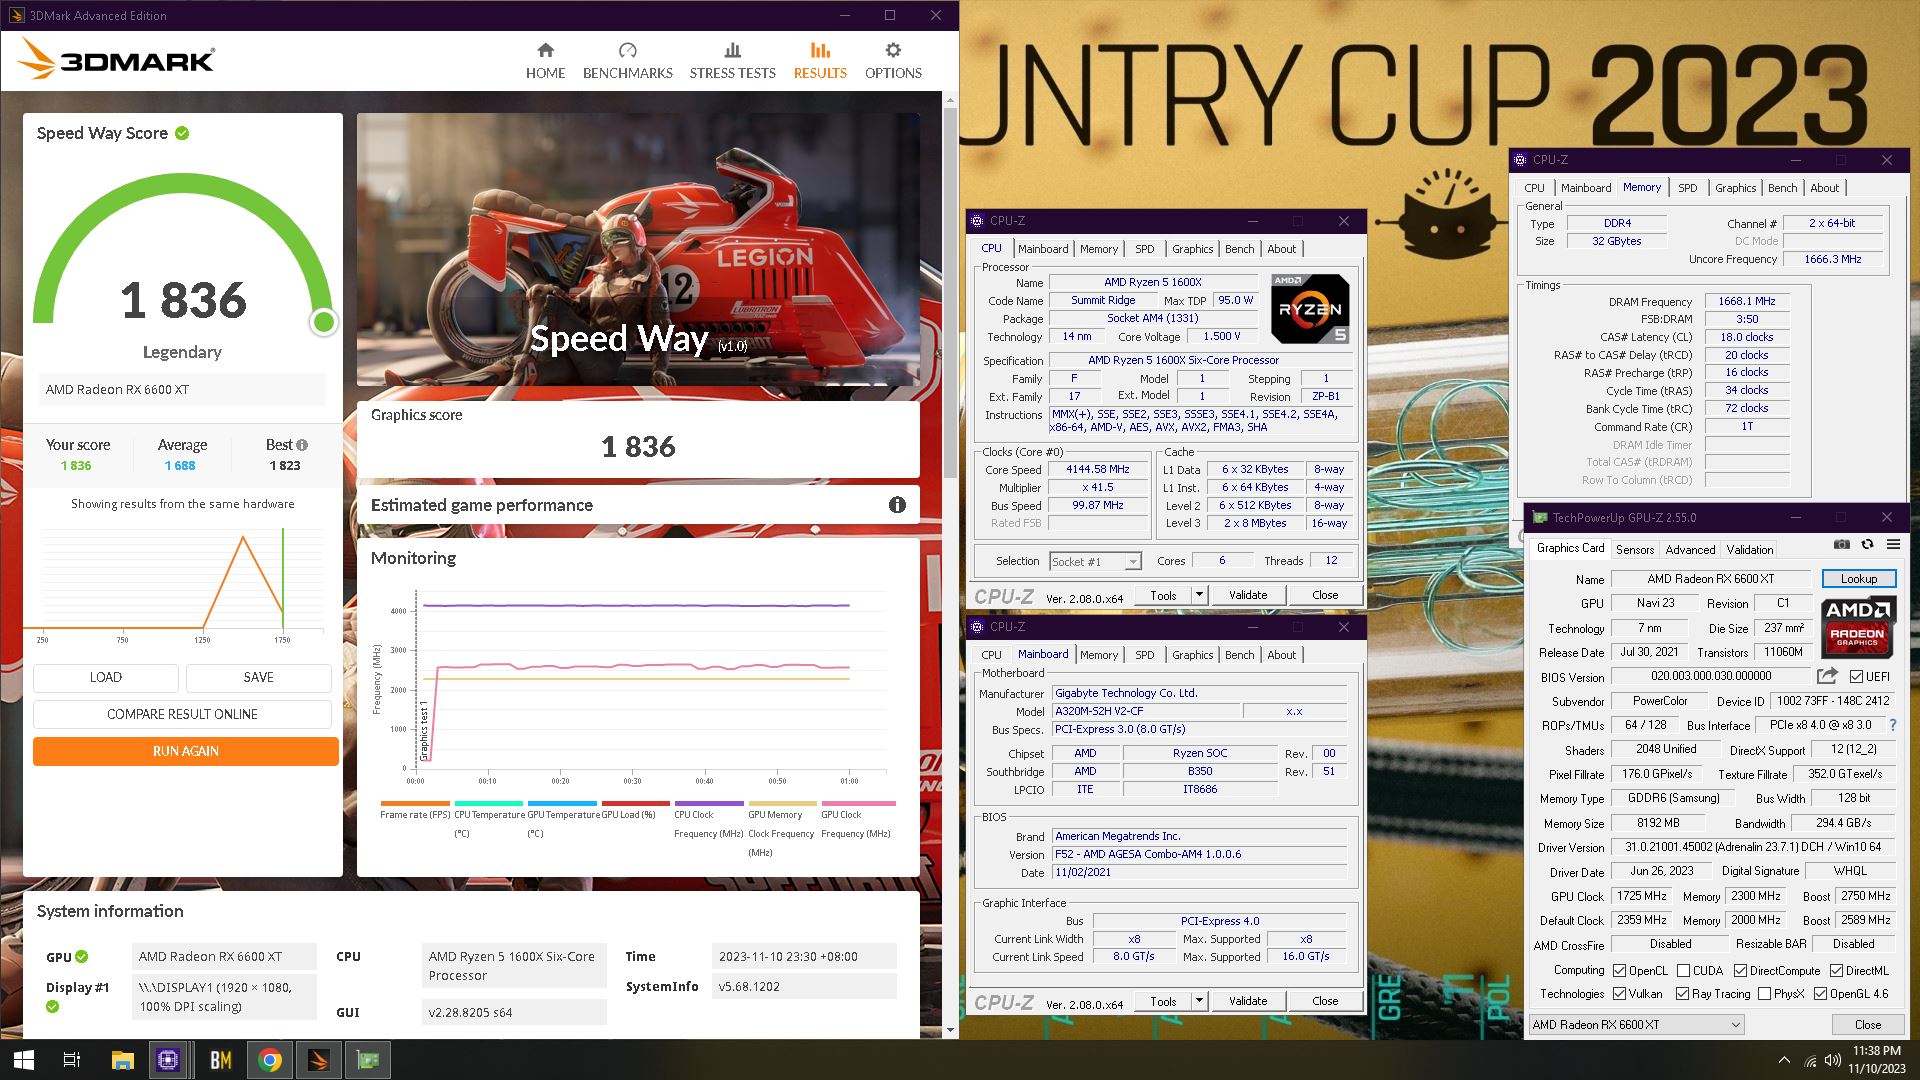The image size is (1920, 1080).
Task: Open the GPU selector dropdown in GPU-Z
Action: click(1636, 1025)
